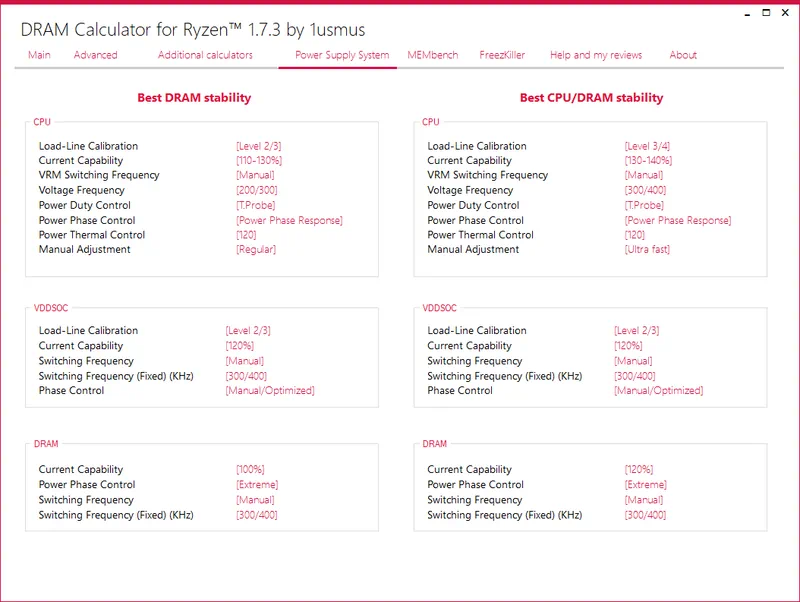Image resolution: width=800 pixels, height=602 pixels.
Task: Click VDDSOC Switching Frequency '[Manual]' under Best CPU/DRAM stability
Action: [633, 361]
